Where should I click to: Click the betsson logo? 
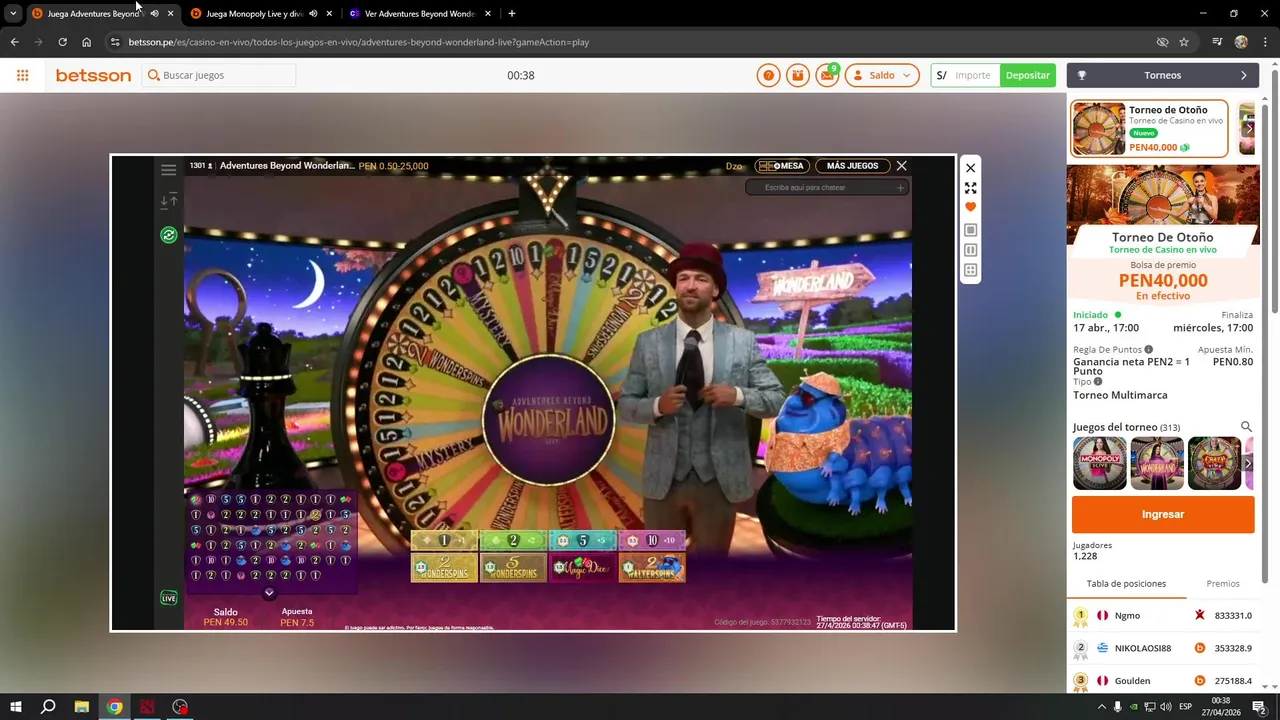pyautogui.click(x=93, y=75)
